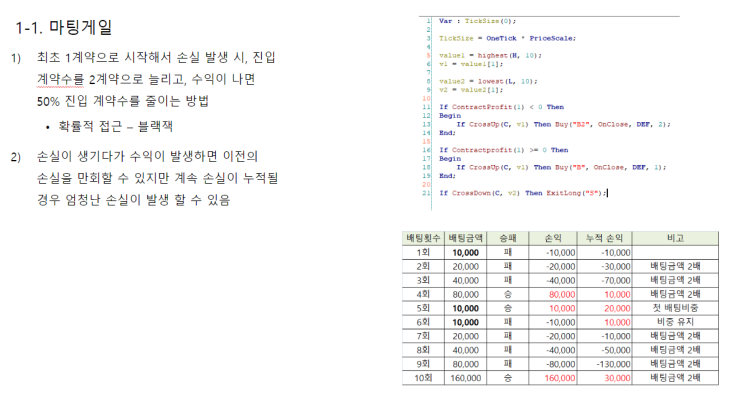The image size is (743, 414).
Task: Click the "40,000" 배팅금액 cell in row 8회
Action: (465, 350)
